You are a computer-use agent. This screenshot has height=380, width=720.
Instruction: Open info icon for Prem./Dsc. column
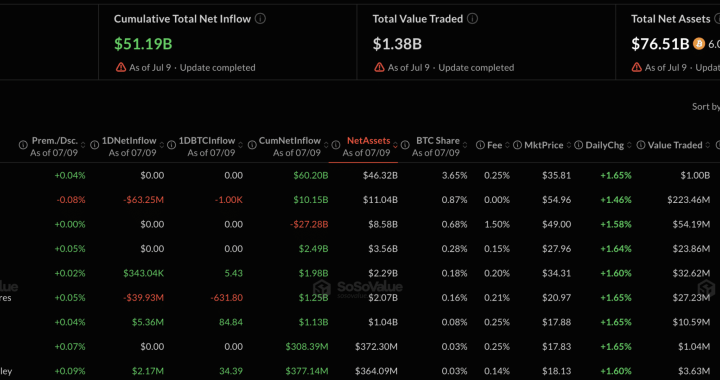pyautogui.click(x=23, y=145)
